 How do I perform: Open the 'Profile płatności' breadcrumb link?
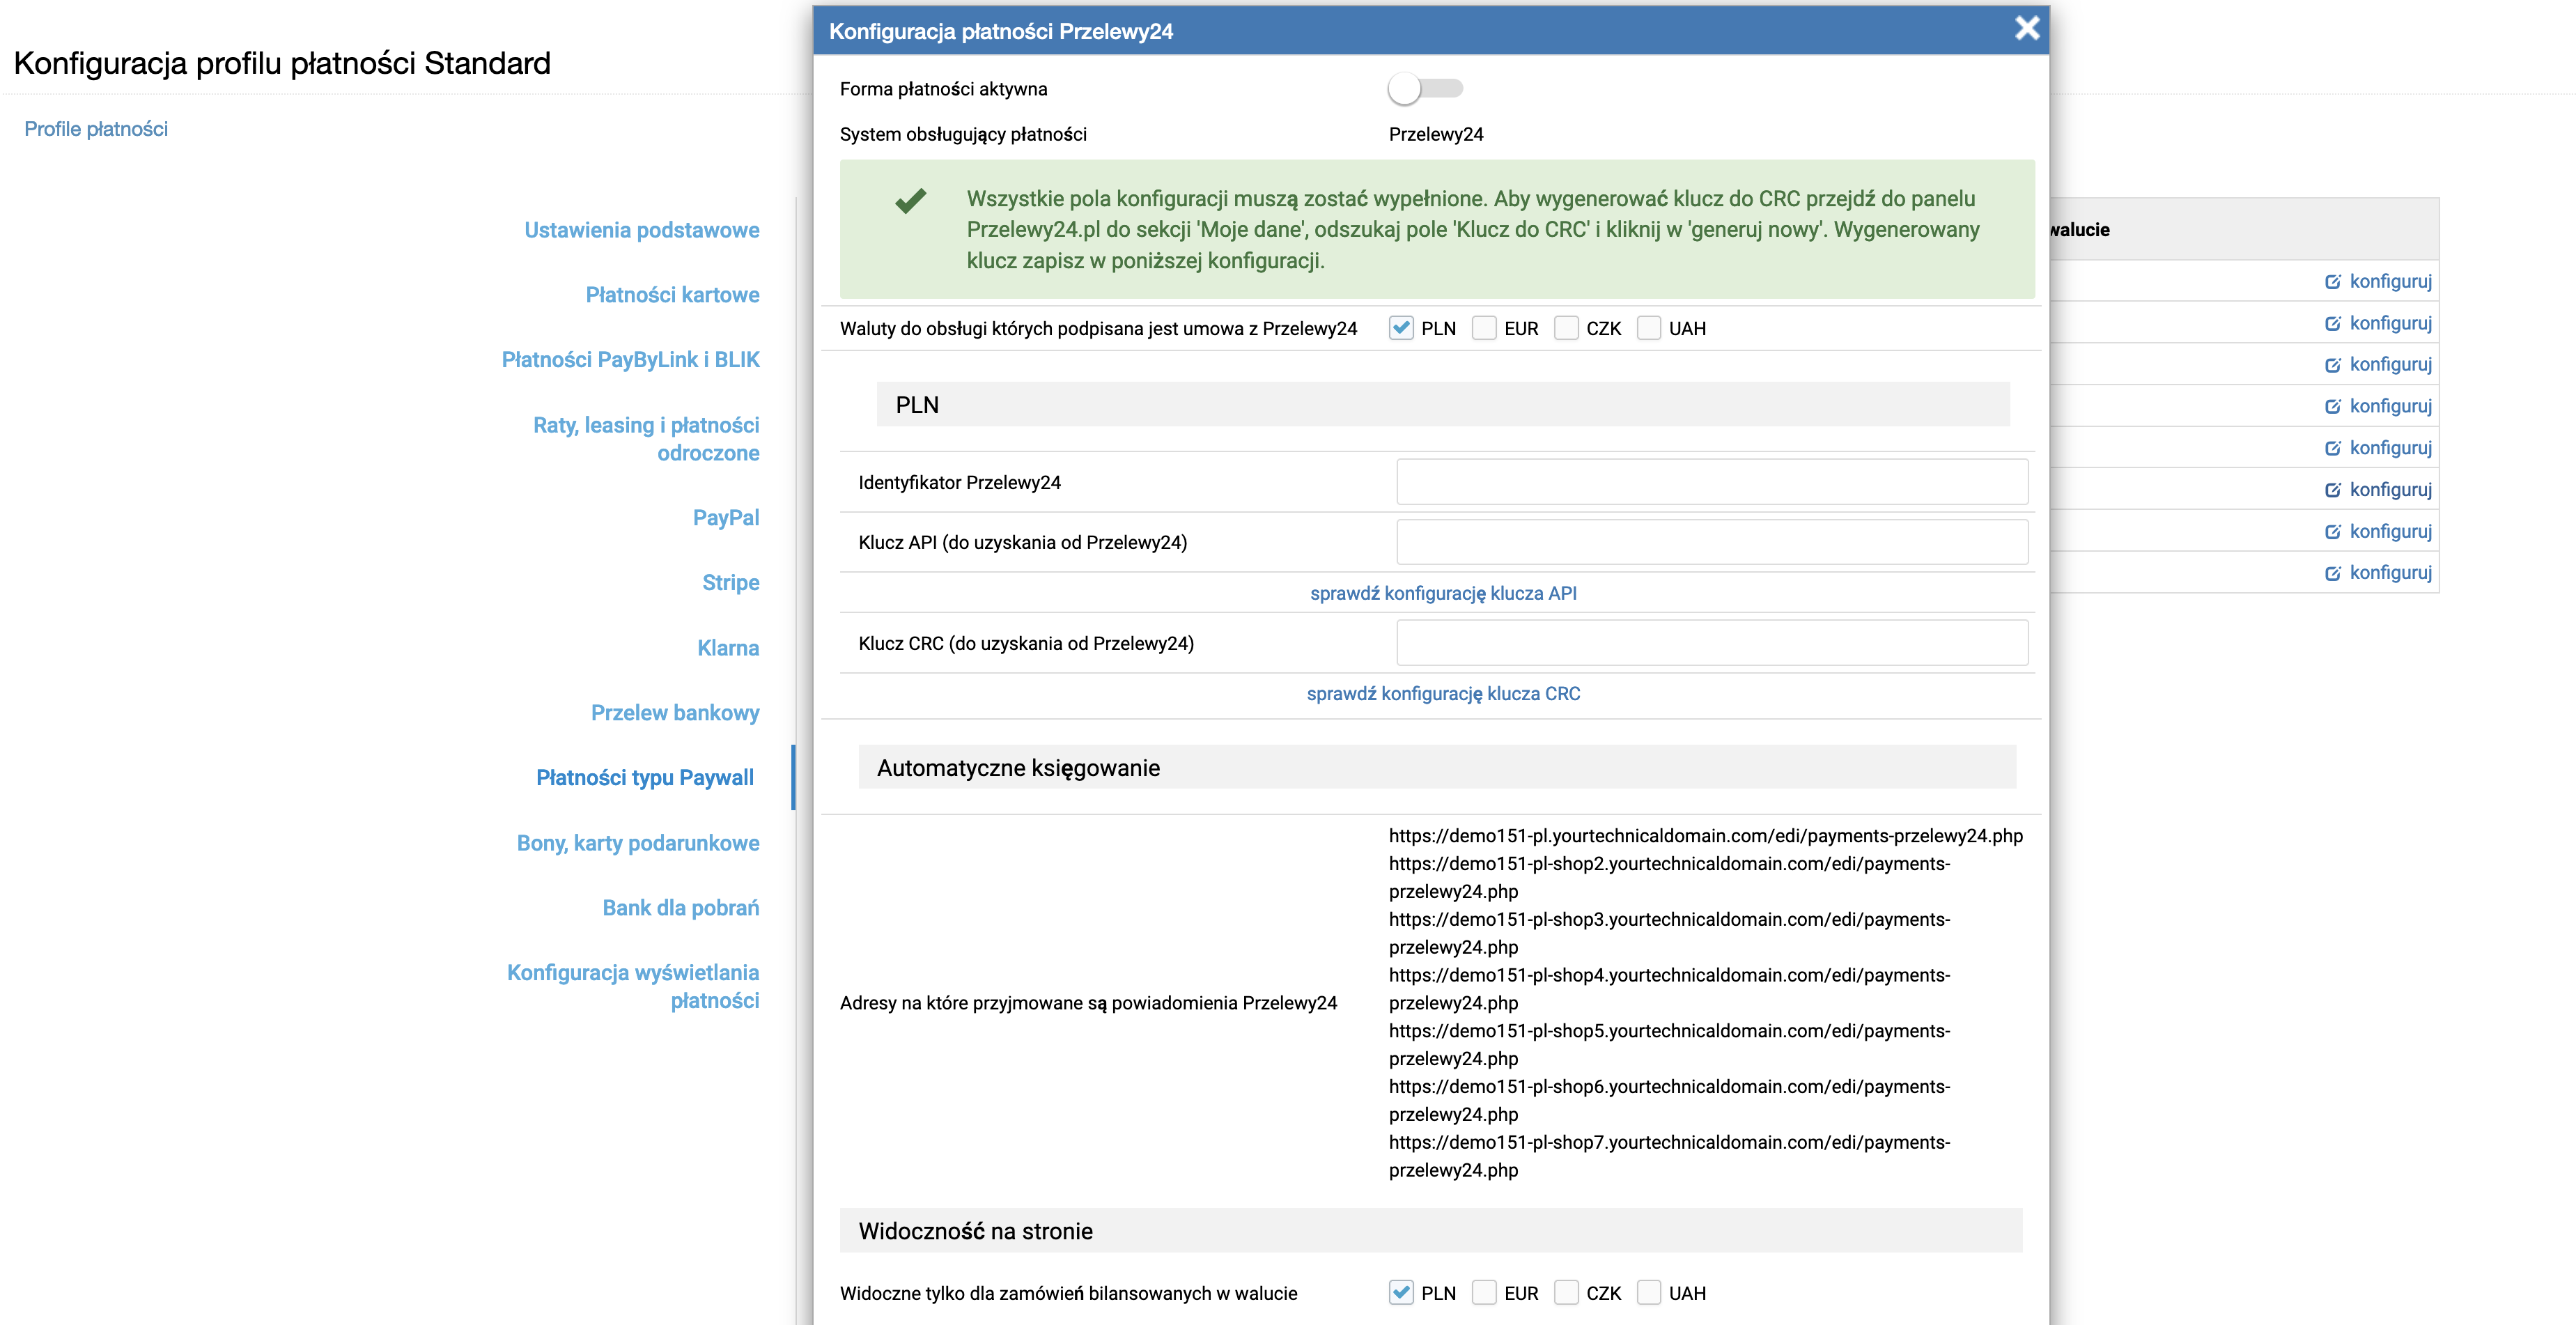coord(96,129)
